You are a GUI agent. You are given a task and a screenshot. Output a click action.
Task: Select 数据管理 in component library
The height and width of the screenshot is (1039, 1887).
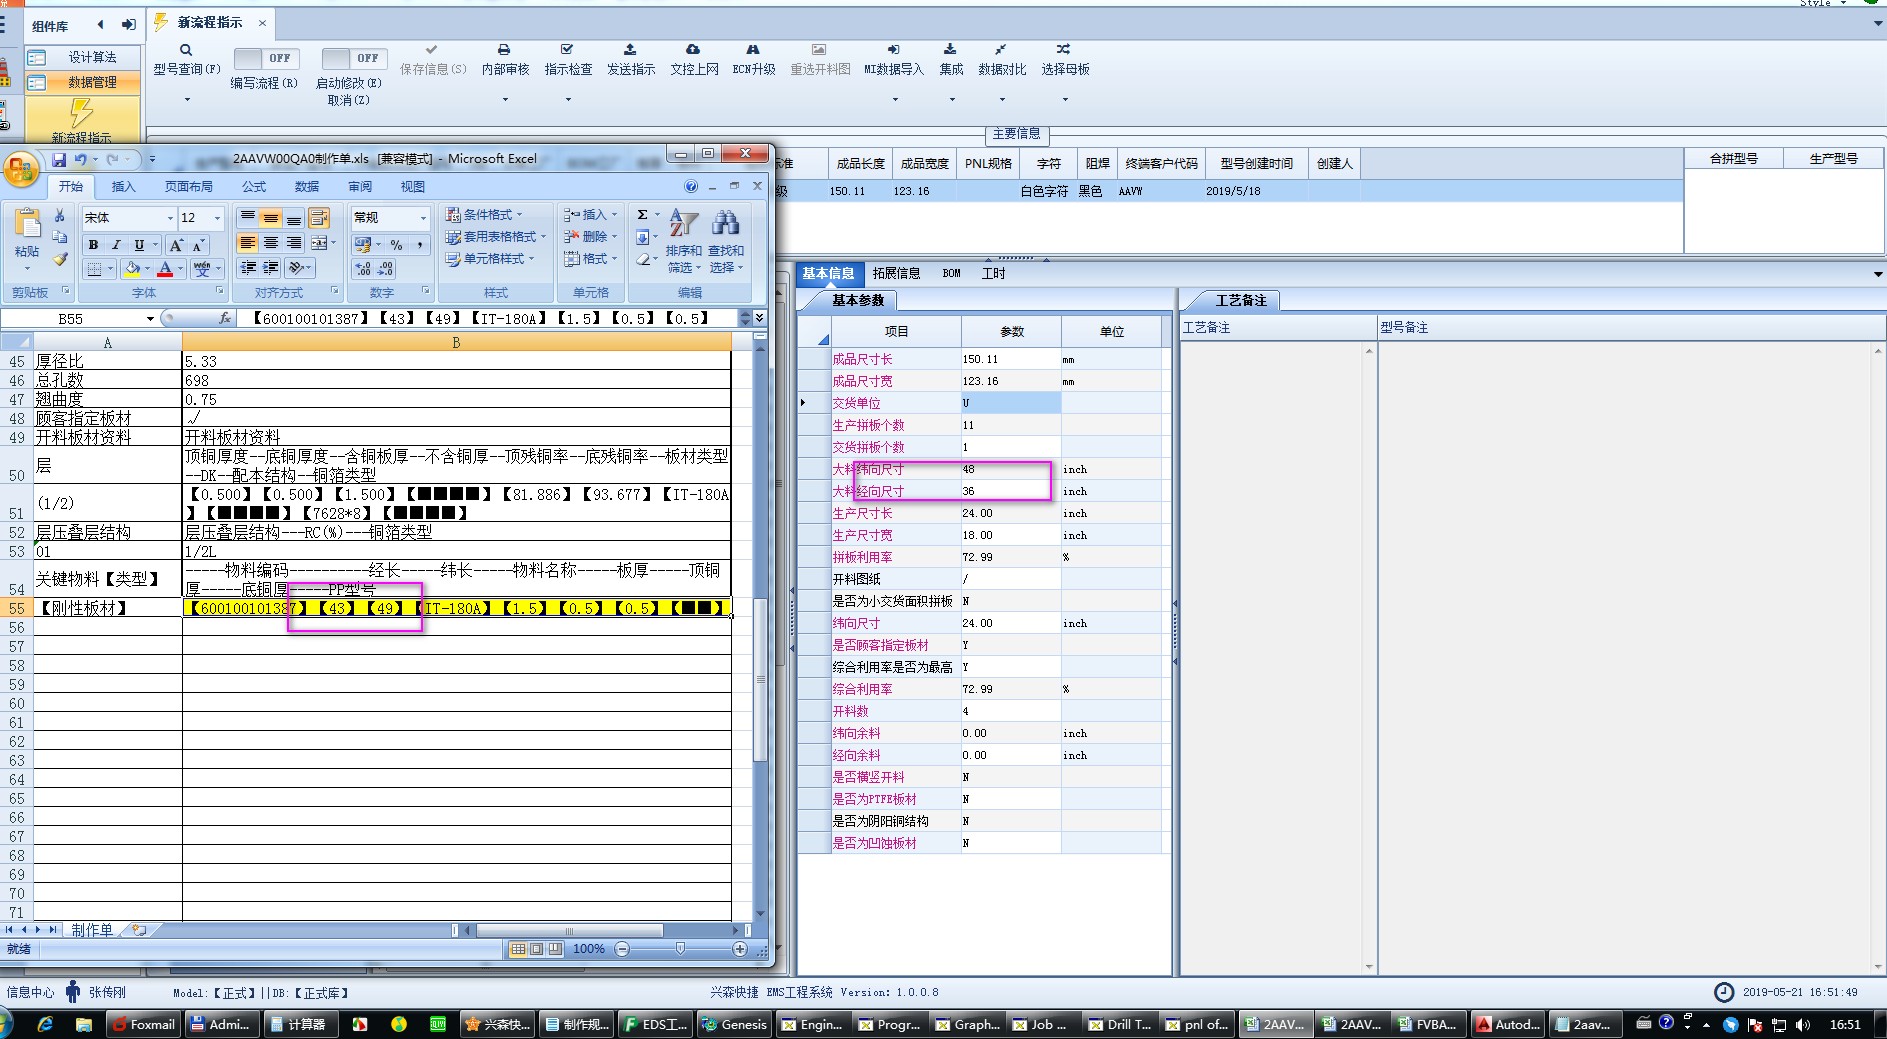coord(83,83)
